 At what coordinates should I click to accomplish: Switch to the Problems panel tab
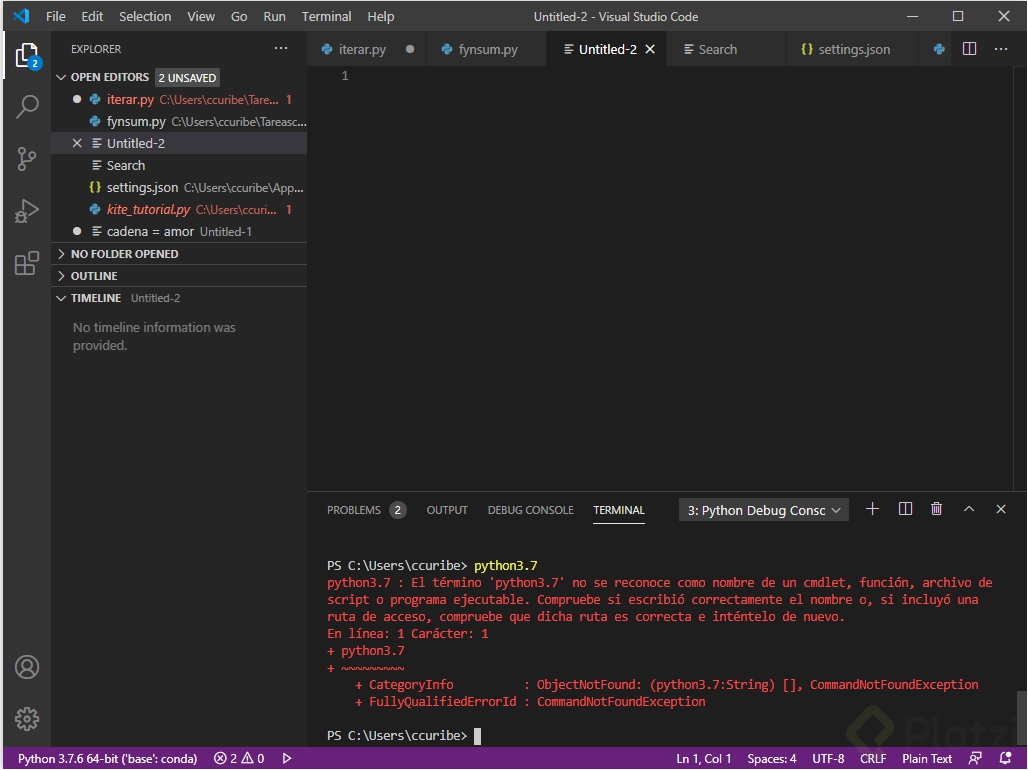point(366,510)
